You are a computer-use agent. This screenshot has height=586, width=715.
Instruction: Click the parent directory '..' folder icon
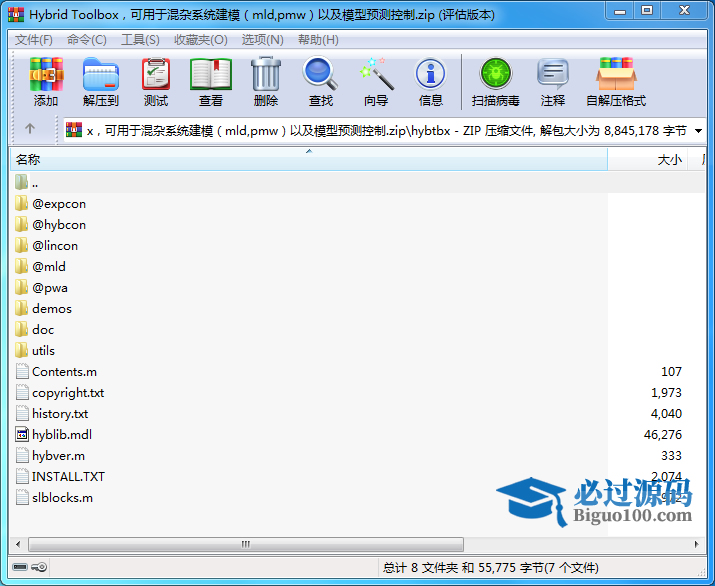tap(21, 182)
